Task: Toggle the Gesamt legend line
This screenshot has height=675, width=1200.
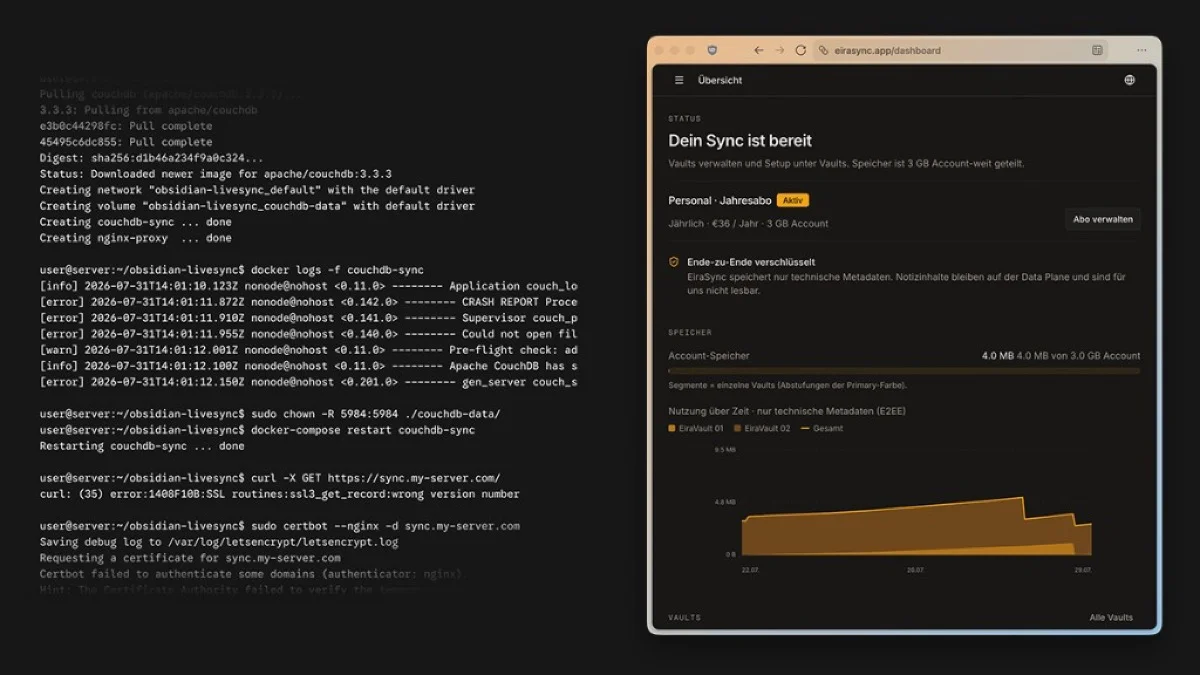Action: pos(805,428)
